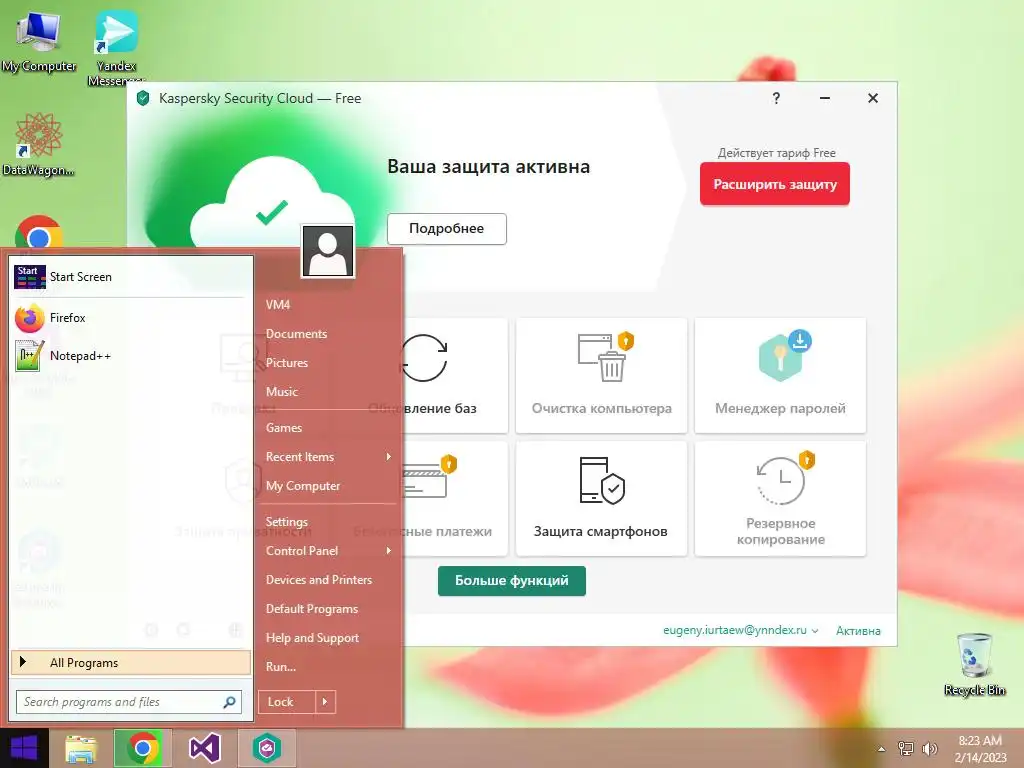Open Games from Start menu
This screenshot has width=1024, height=768.
coord(284,428)
